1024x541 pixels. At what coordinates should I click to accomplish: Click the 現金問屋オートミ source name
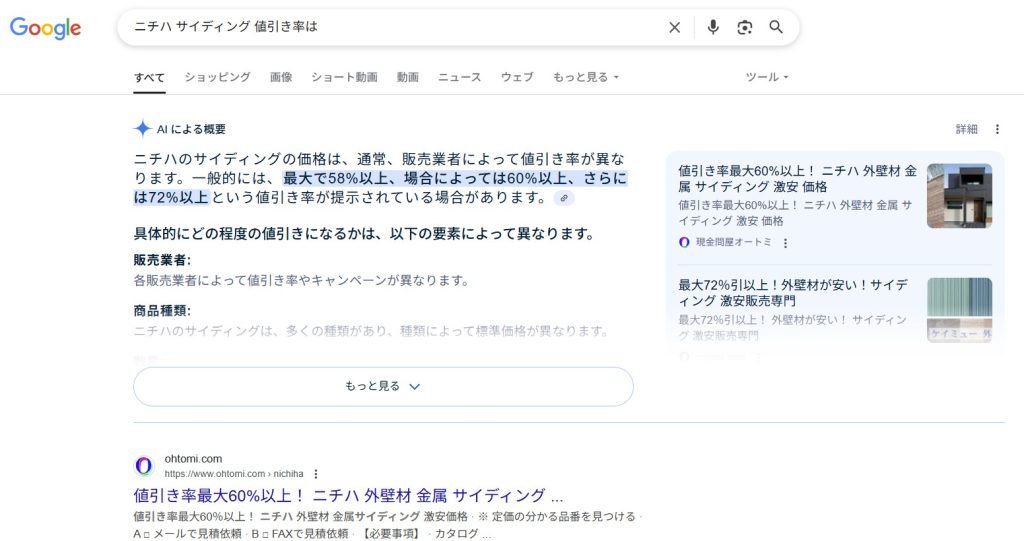pos(733,242)
